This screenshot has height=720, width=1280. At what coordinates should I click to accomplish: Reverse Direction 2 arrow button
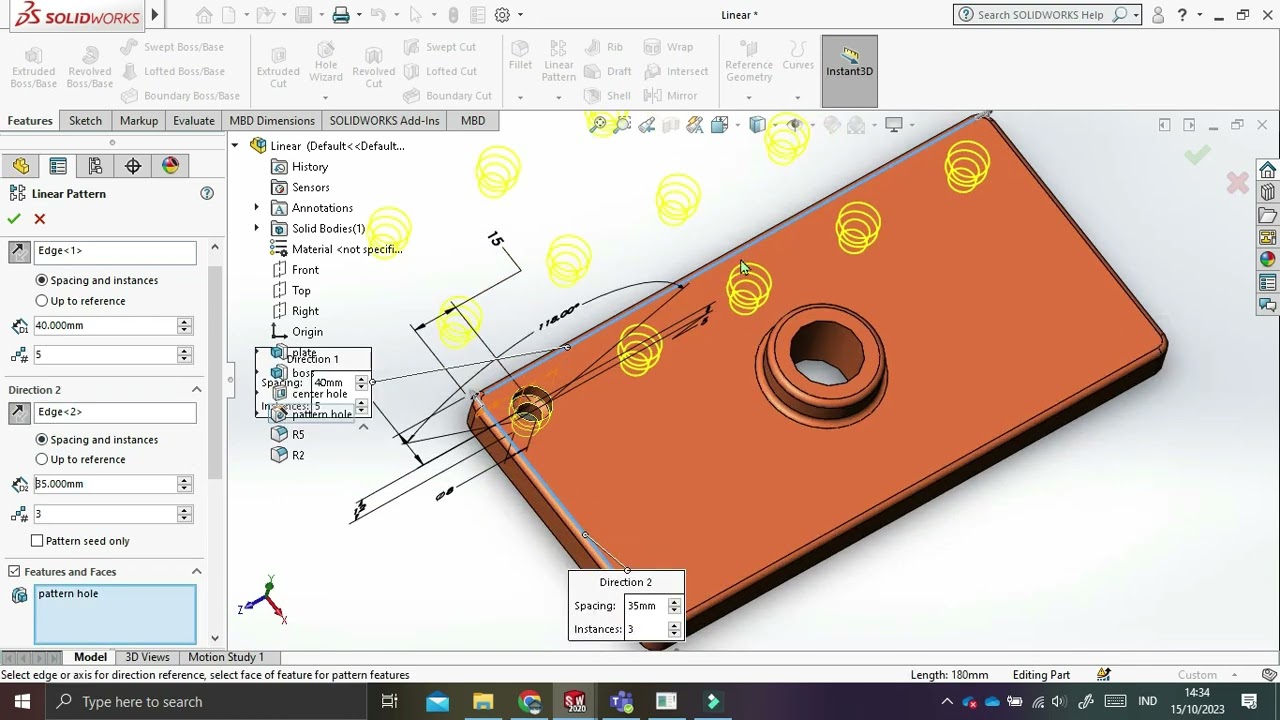19,413
